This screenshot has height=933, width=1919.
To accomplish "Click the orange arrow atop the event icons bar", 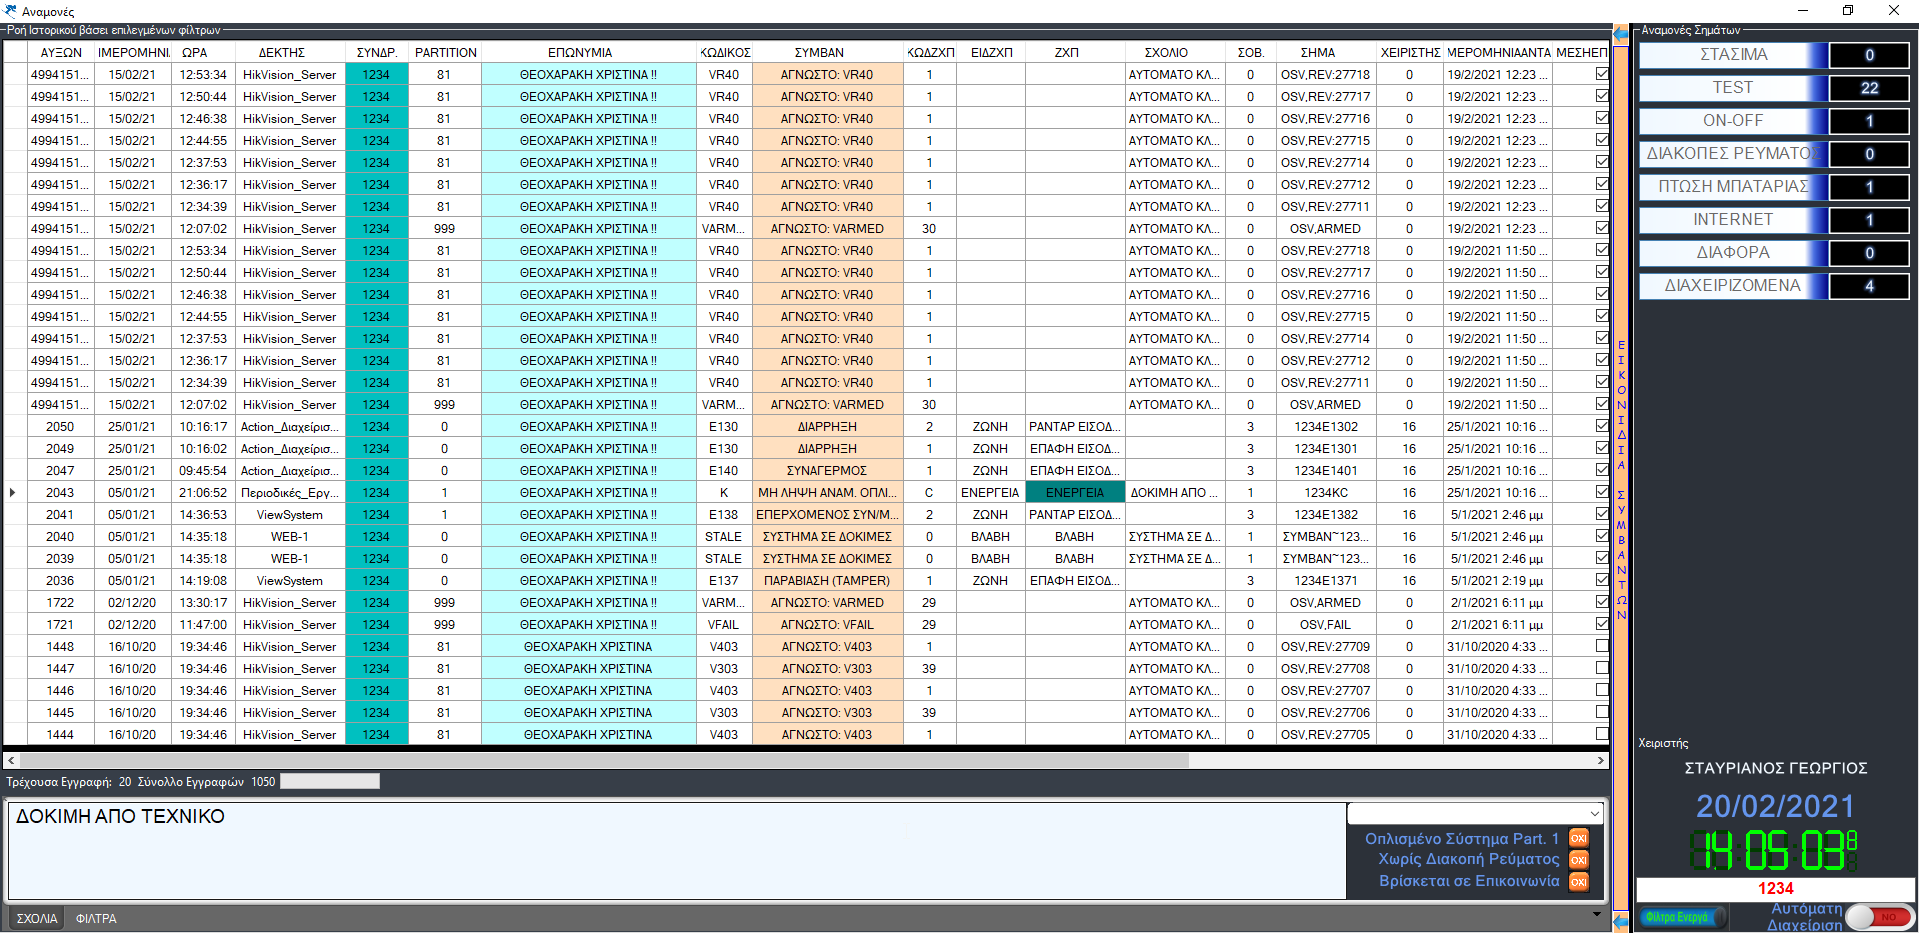I will click(x=1620, y=34).
